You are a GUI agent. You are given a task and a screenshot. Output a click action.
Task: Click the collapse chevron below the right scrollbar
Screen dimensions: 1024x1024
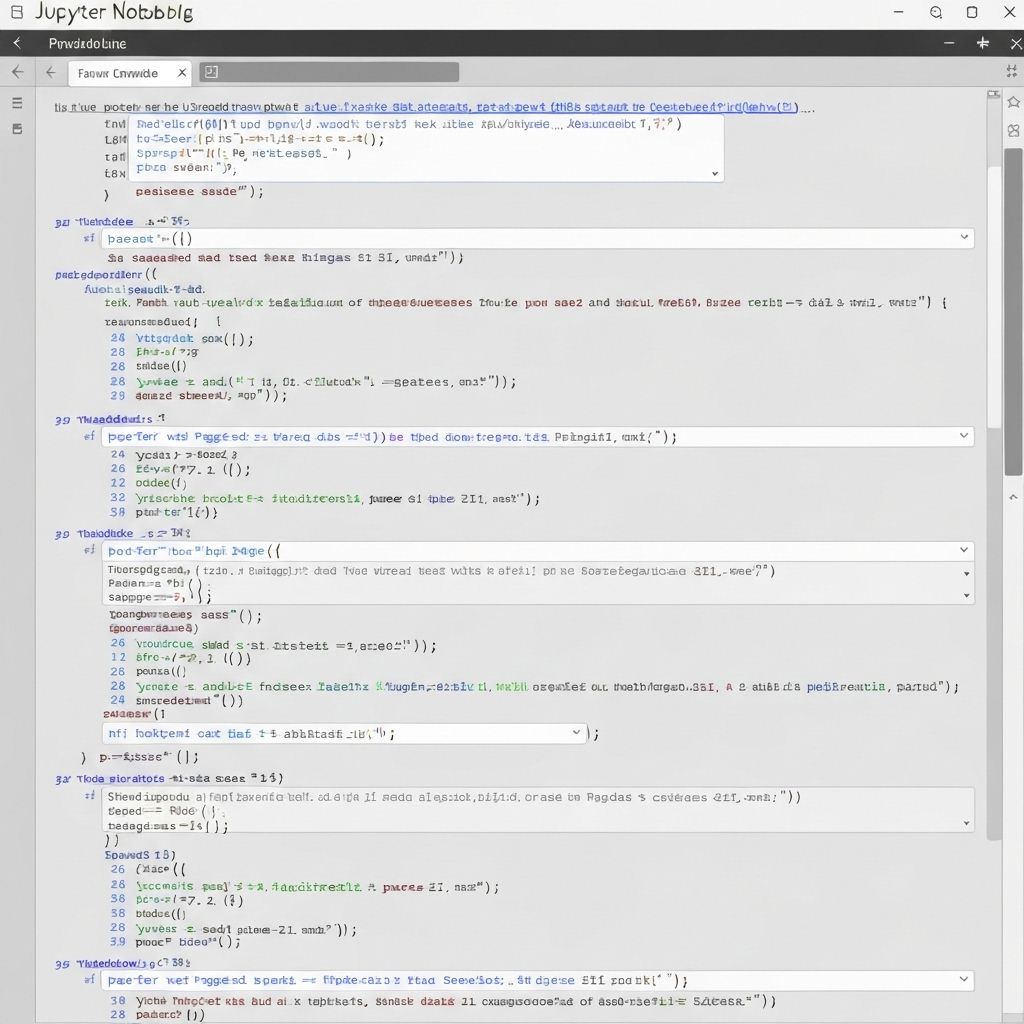click(x=1013, y=496)
